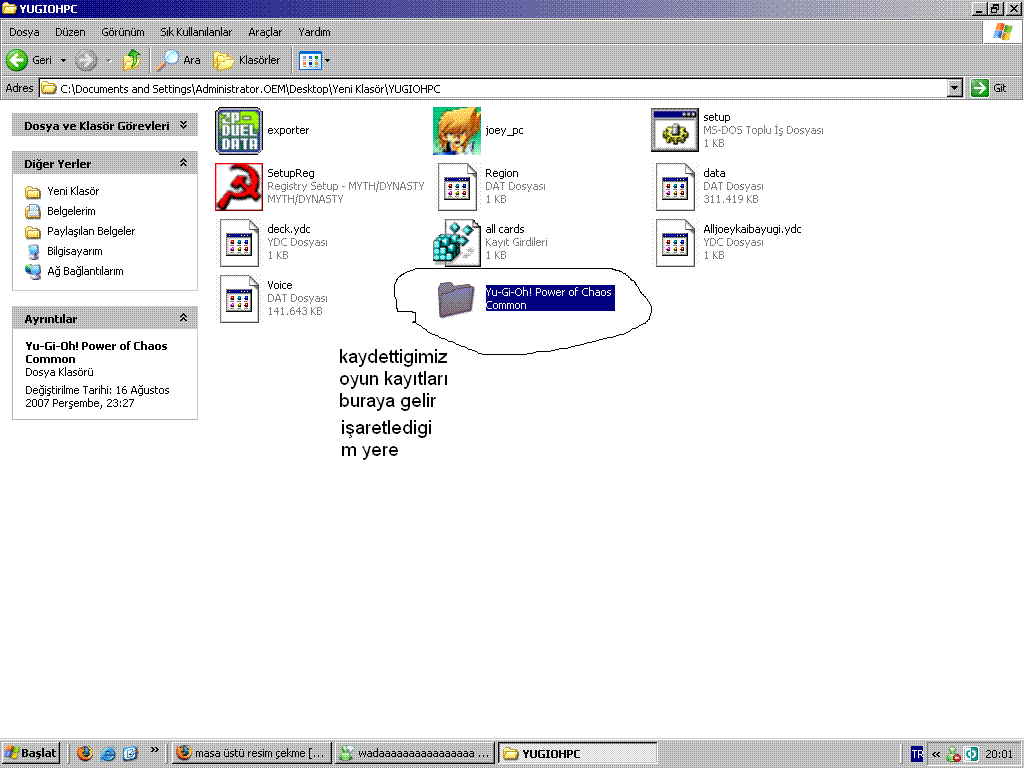Select the setup batch file icon
Image resolution: width=1024 pixels, height=768 pixels.
[x=675, y=131]
